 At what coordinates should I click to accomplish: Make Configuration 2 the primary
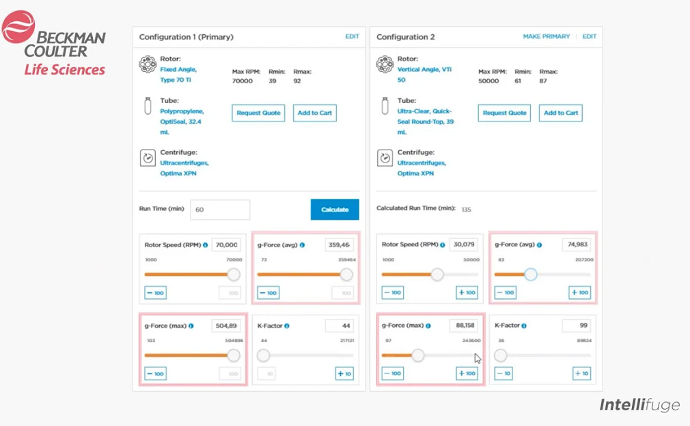click(546, 37)
